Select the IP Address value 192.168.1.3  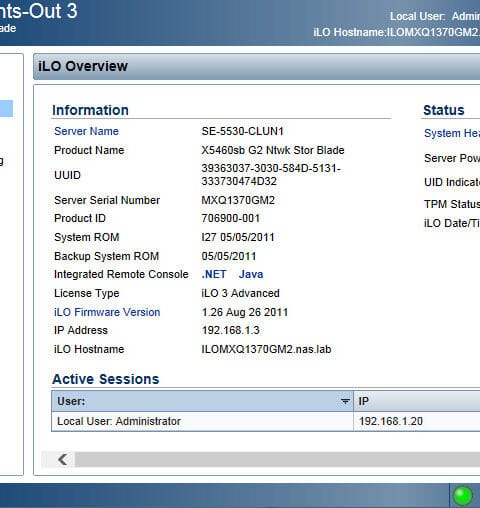pyautogui.click(x=231, y=330)
